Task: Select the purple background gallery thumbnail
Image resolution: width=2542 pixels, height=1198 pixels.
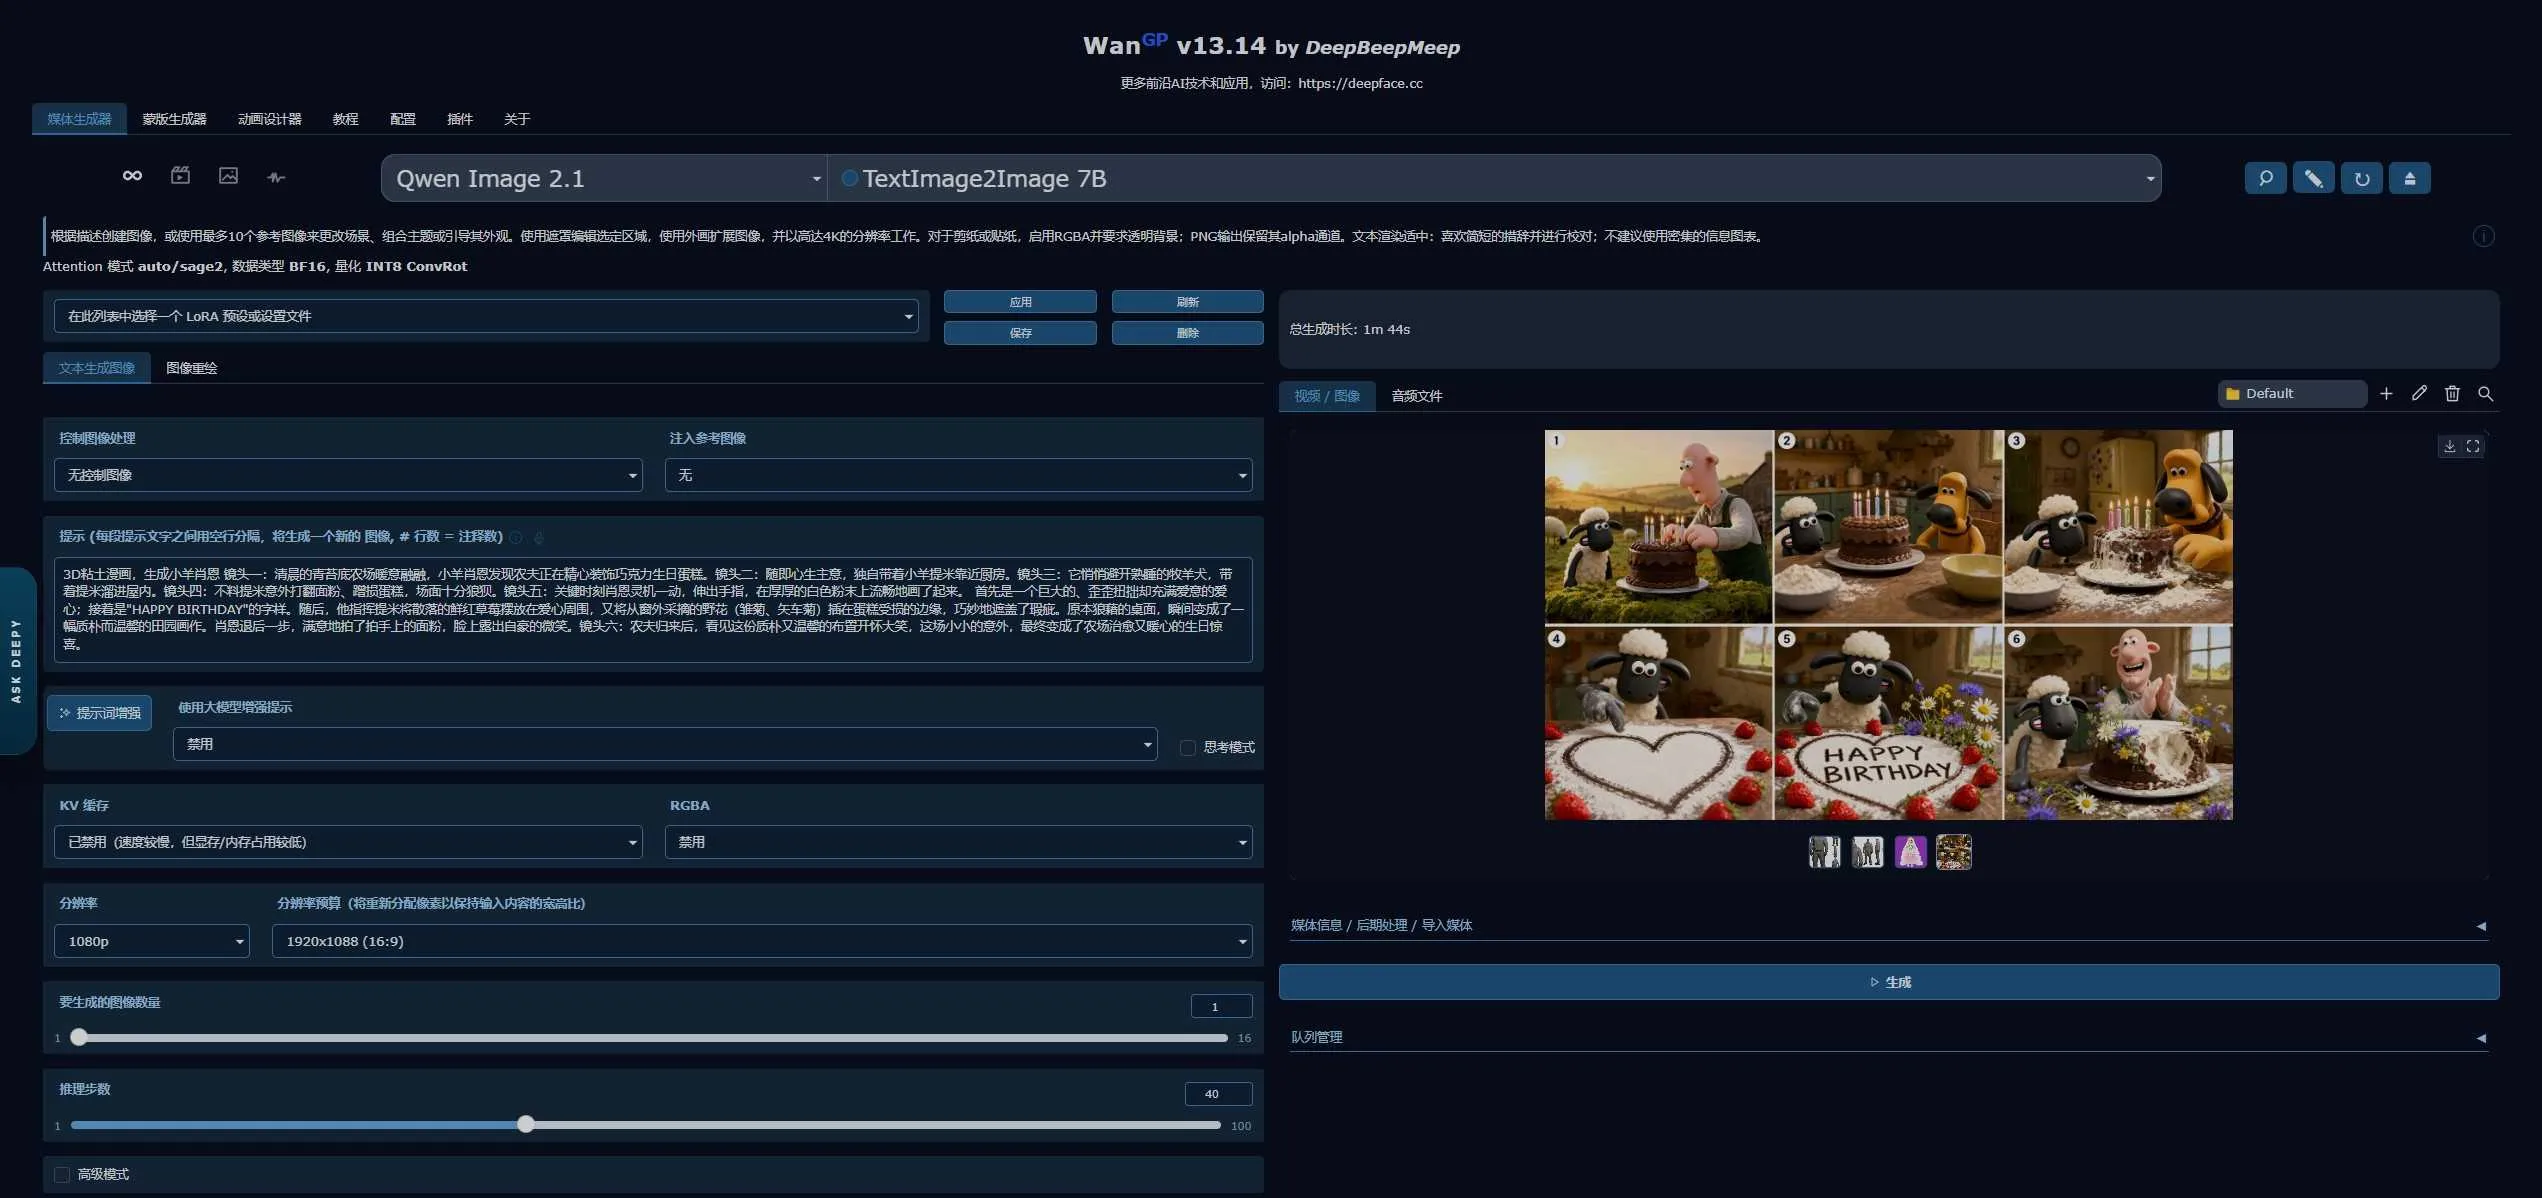Action: [x=1910, y=852]
